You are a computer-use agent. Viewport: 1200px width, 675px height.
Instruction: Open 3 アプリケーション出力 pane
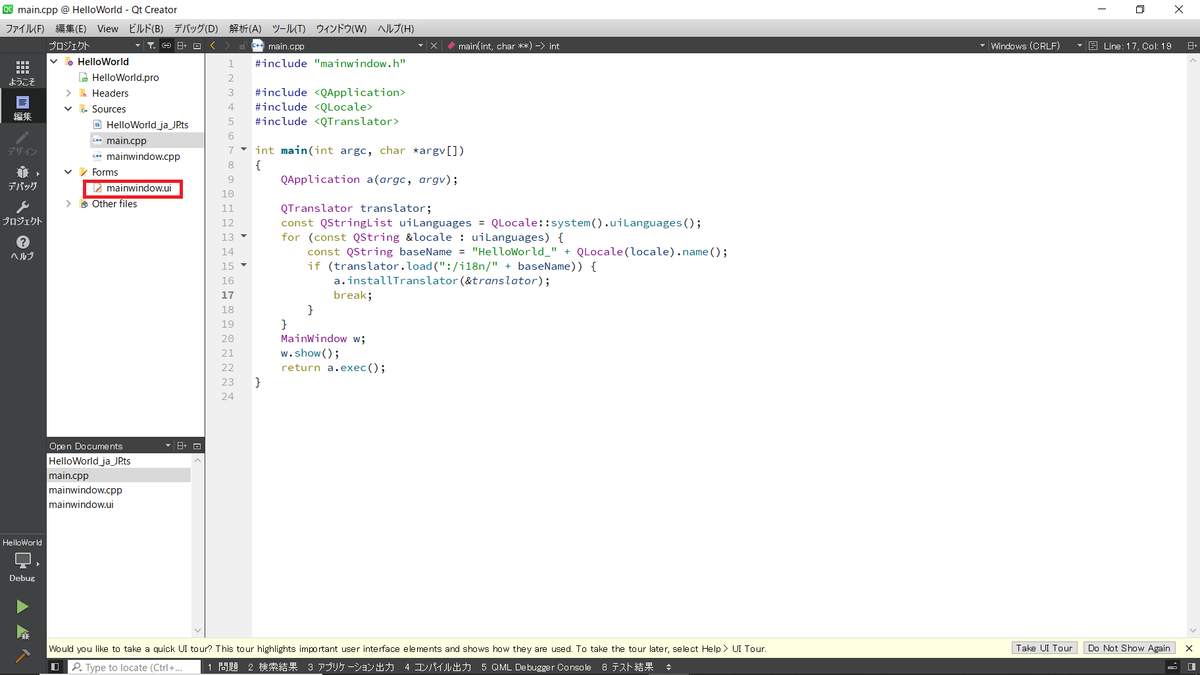pyautogui.click(x=350, y=667)
